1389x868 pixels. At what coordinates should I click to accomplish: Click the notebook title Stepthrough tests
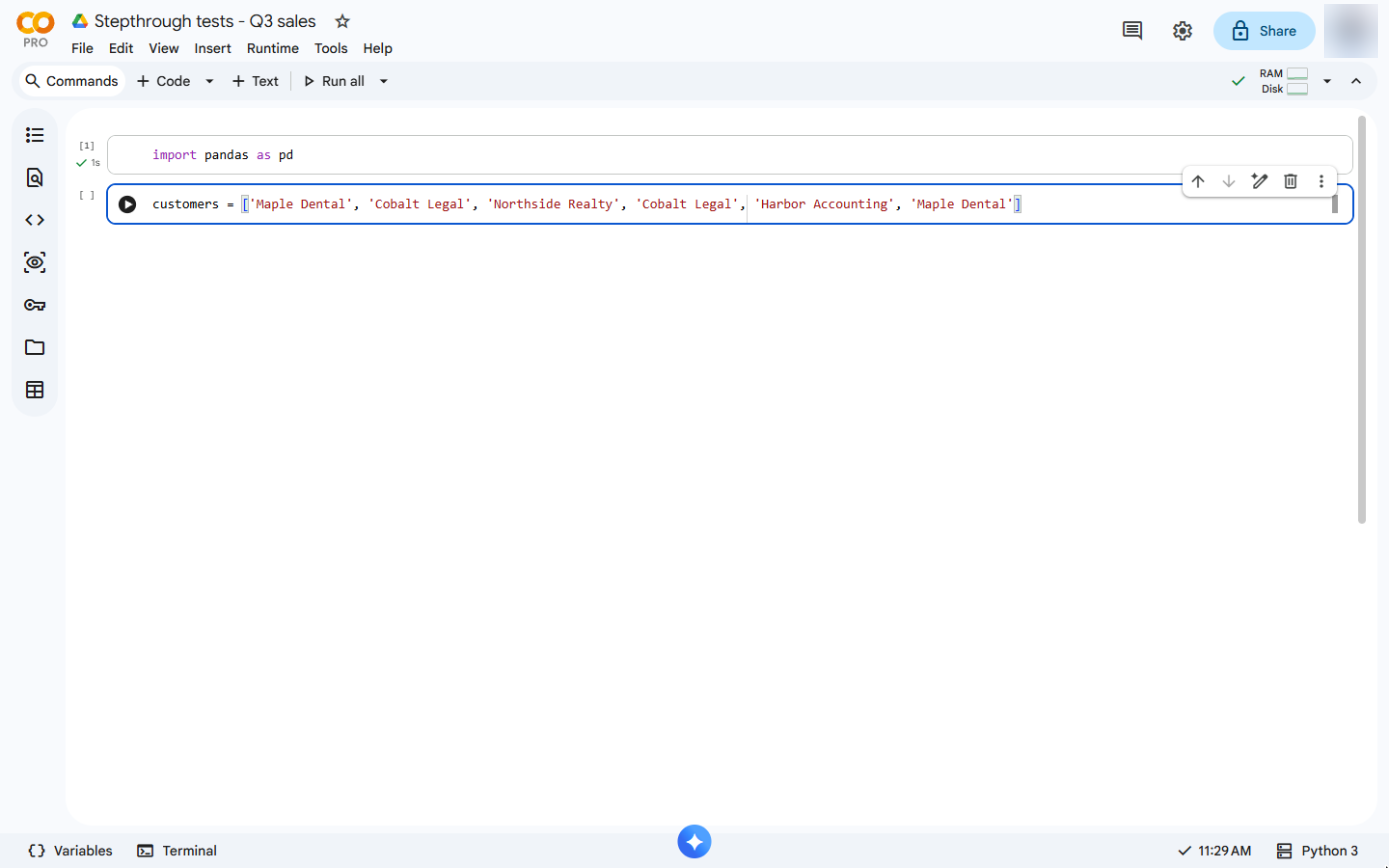pos(205,21)
